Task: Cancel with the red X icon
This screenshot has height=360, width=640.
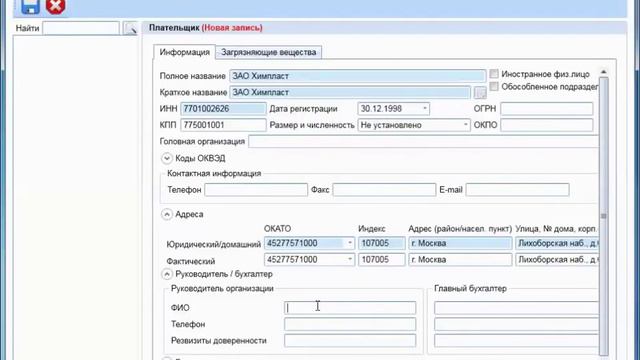Action: click(56, 6)
